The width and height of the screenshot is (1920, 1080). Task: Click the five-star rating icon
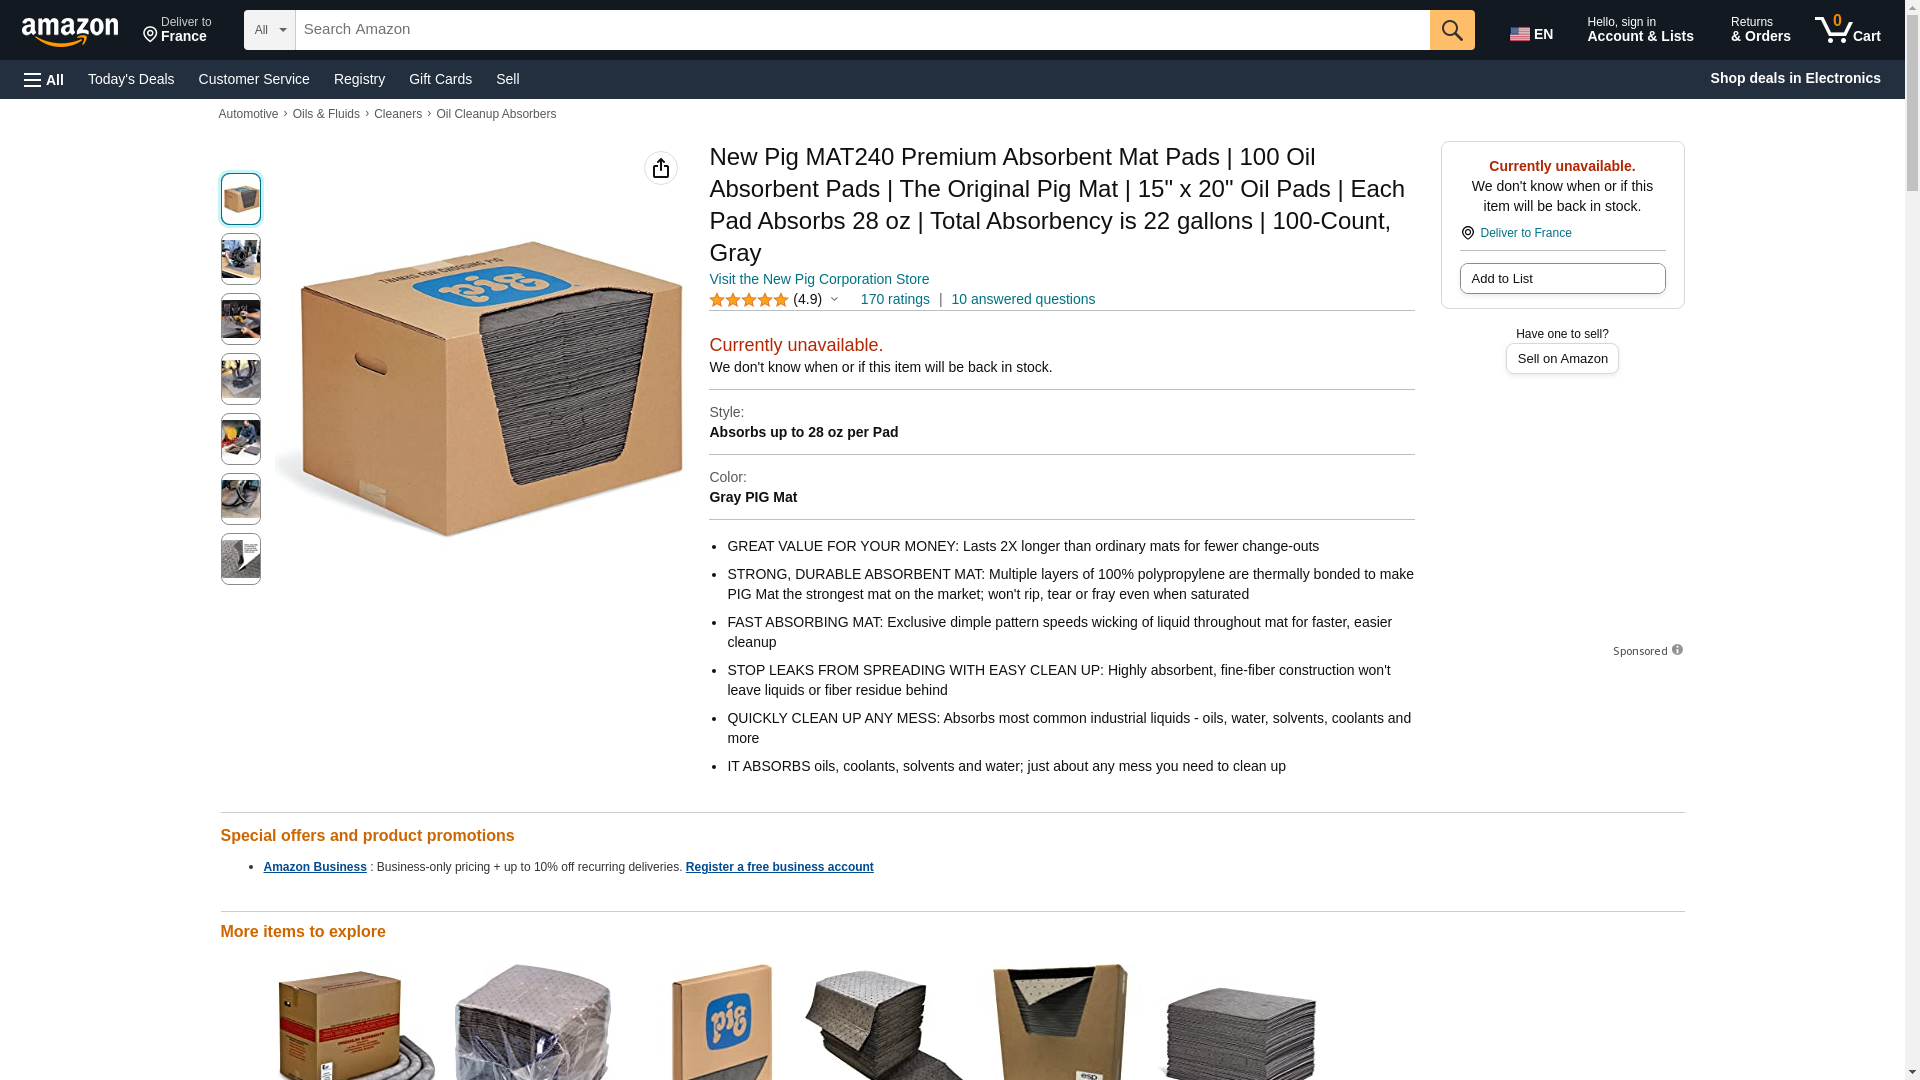point(748,300)
